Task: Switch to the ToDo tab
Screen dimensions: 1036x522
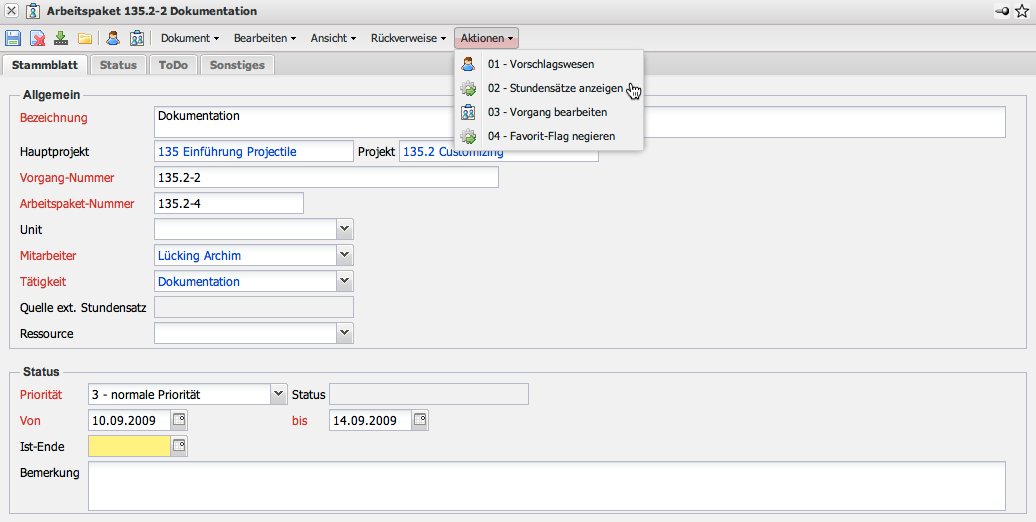Action: coord(173,65)
